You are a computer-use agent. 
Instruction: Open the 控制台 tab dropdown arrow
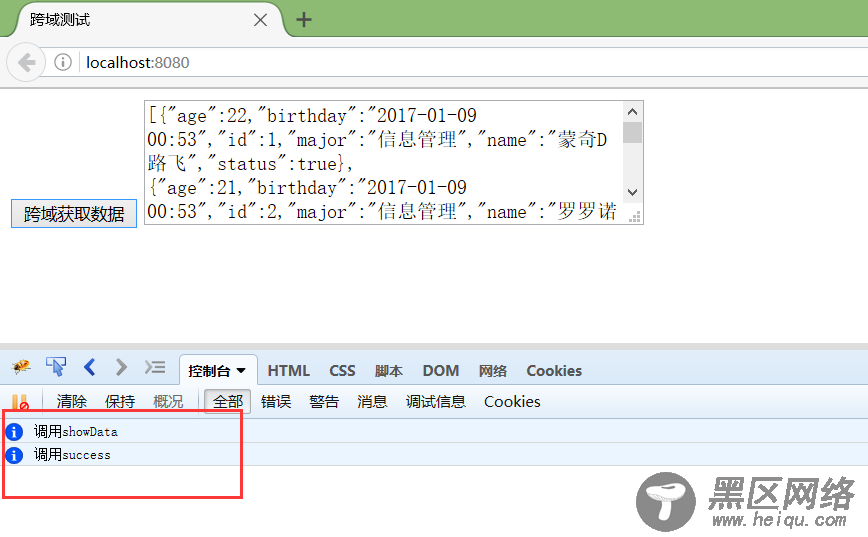pos(241,370)
